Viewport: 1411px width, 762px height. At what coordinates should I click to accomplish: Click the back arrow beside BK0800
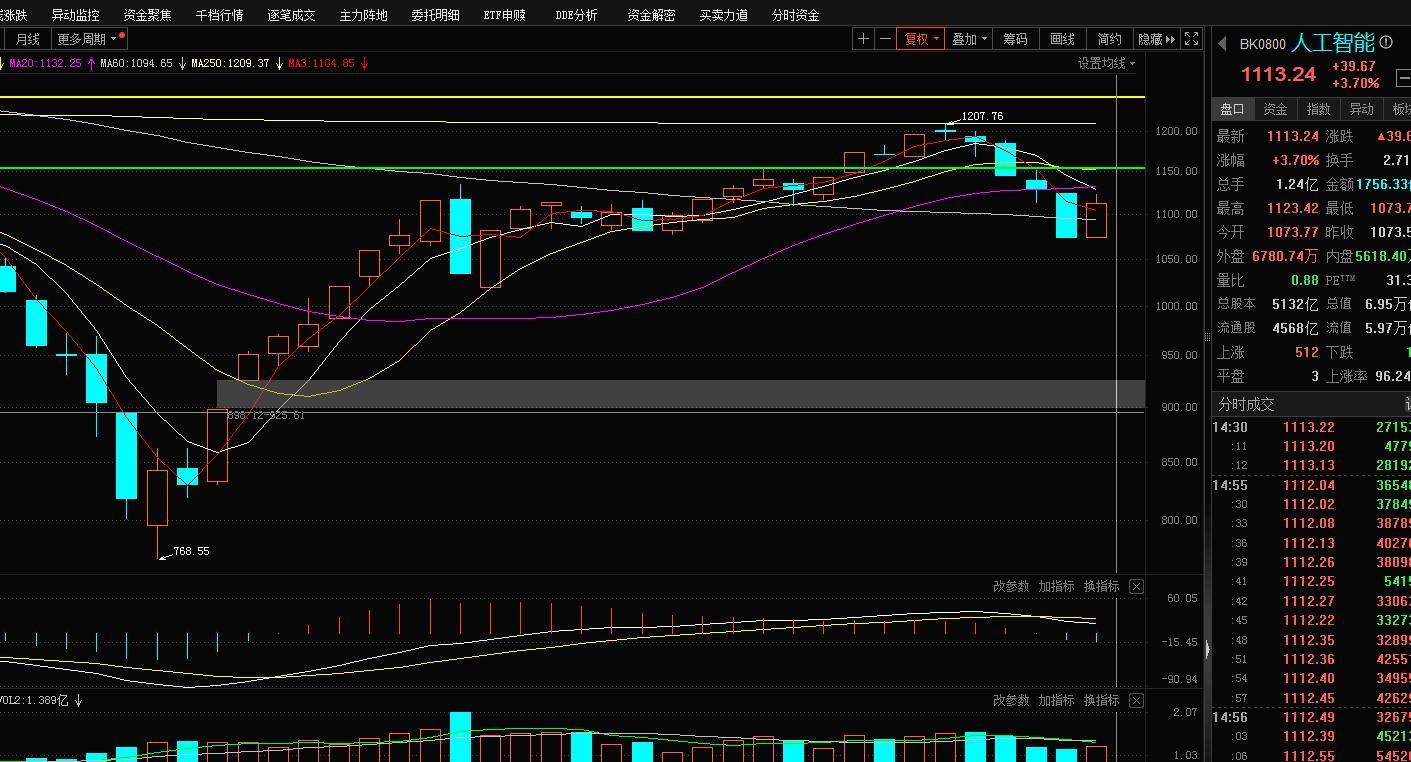(x=1222, y=44)
